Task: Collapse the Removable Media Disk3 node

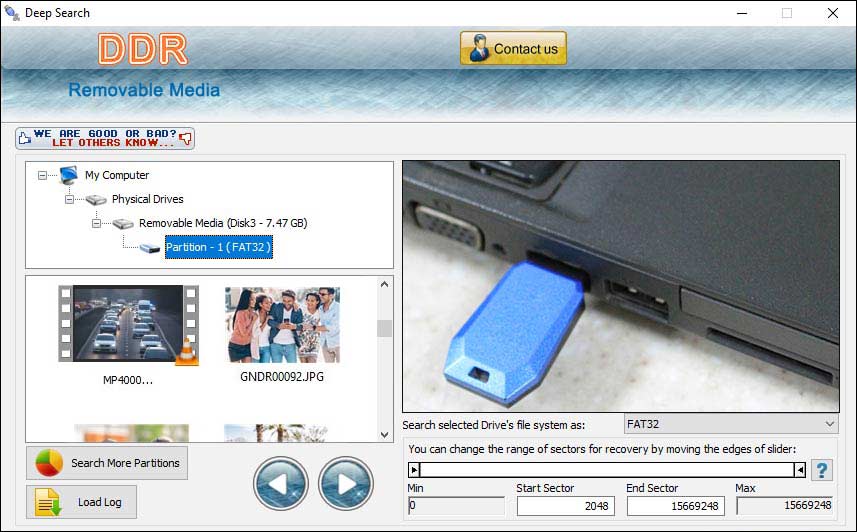Action: (96, 224)
